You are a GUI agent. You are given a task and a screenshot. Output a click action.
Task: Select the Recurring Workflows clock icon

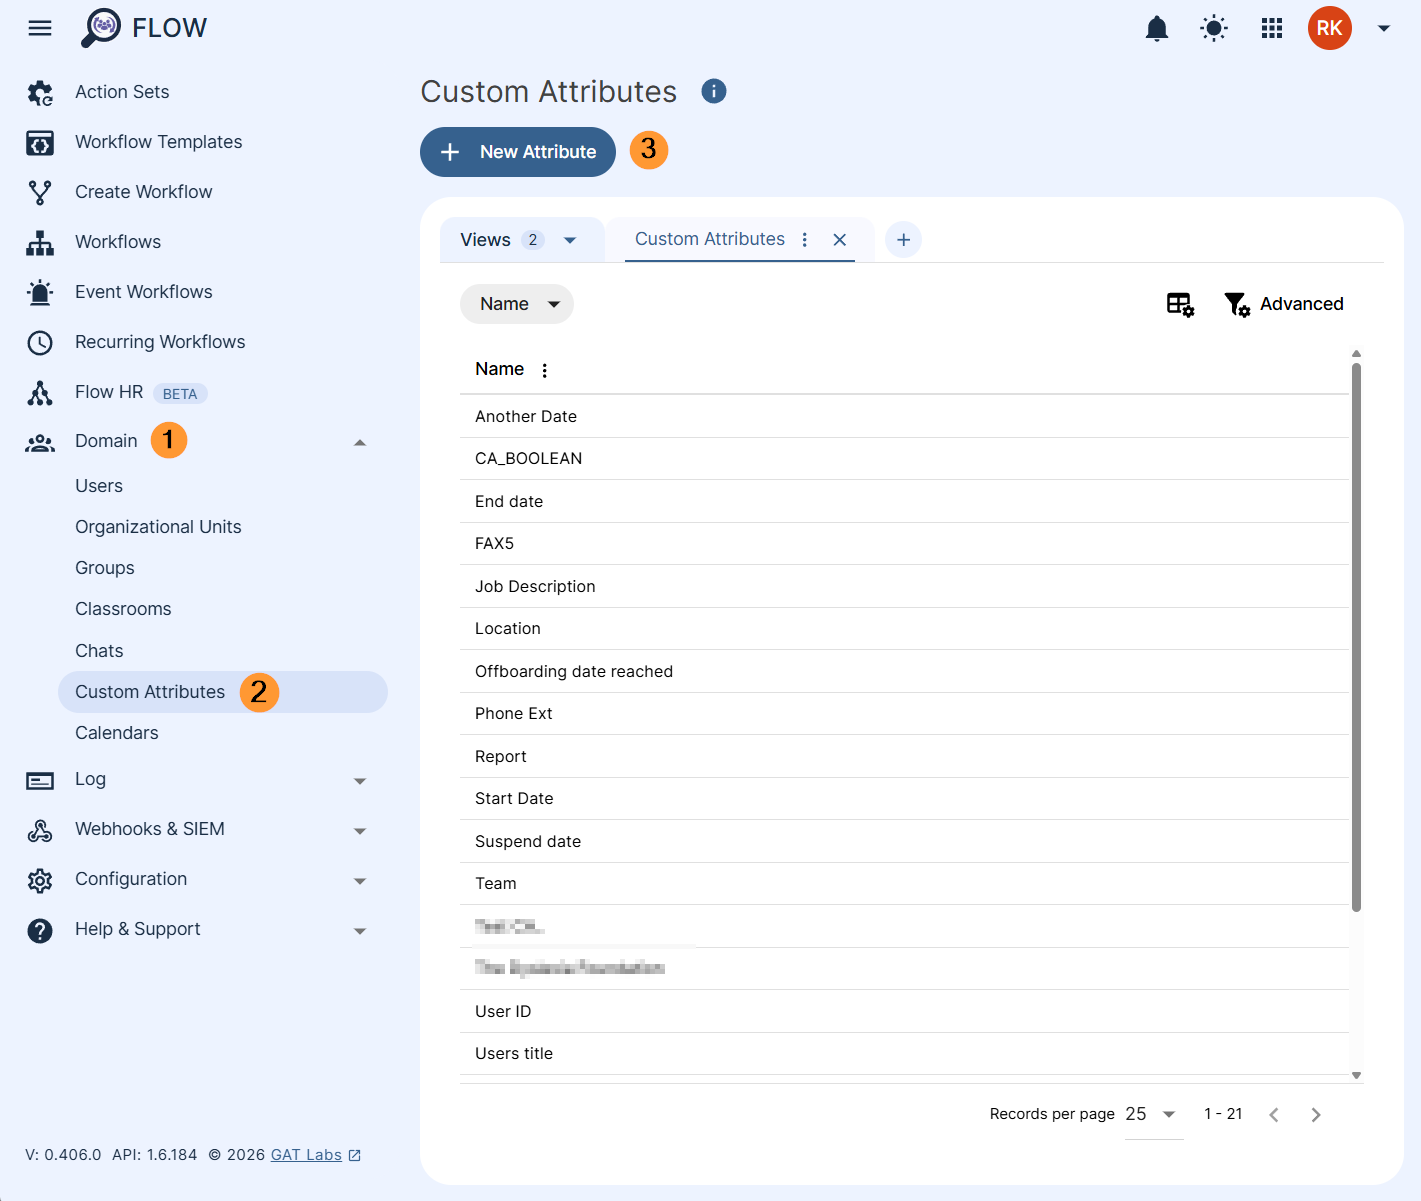(x=39, y=342)
